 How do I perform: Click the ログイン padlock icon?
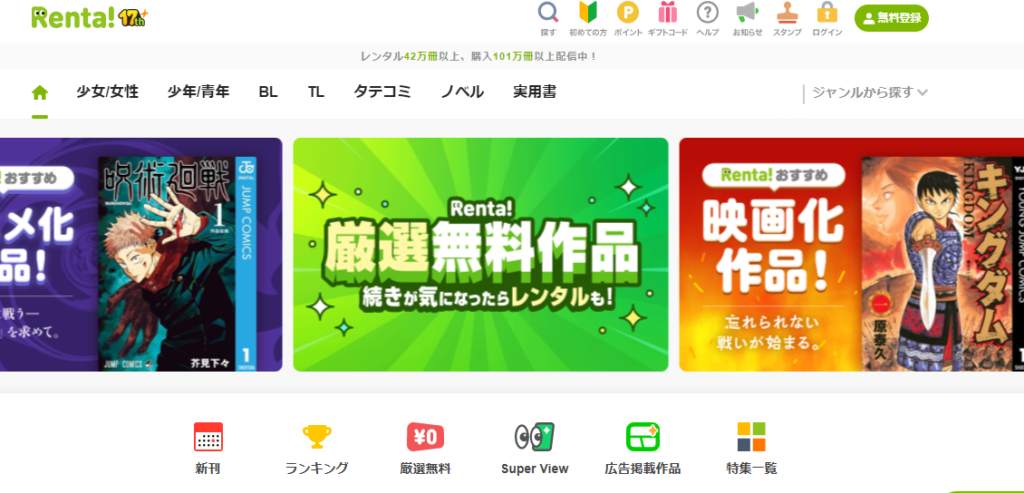click(827, 13)
